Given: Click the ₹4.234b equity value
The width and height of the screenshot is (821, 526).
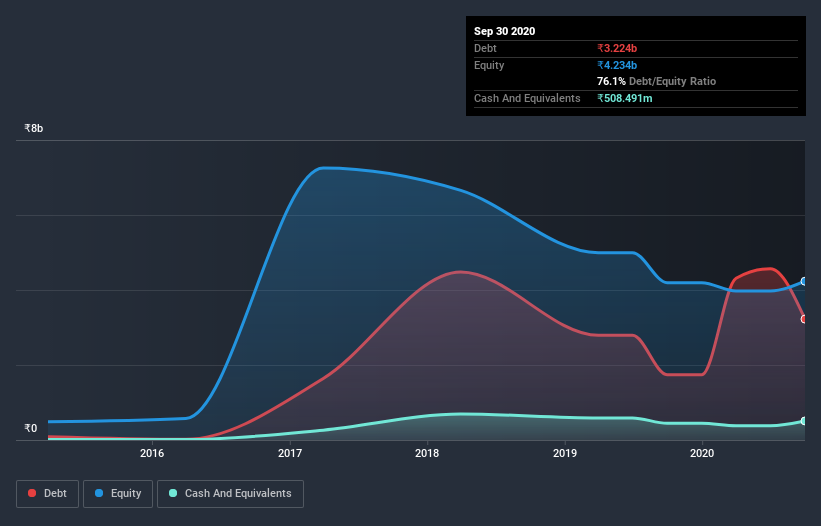Looking at the screenshot, I should (617, 65).
